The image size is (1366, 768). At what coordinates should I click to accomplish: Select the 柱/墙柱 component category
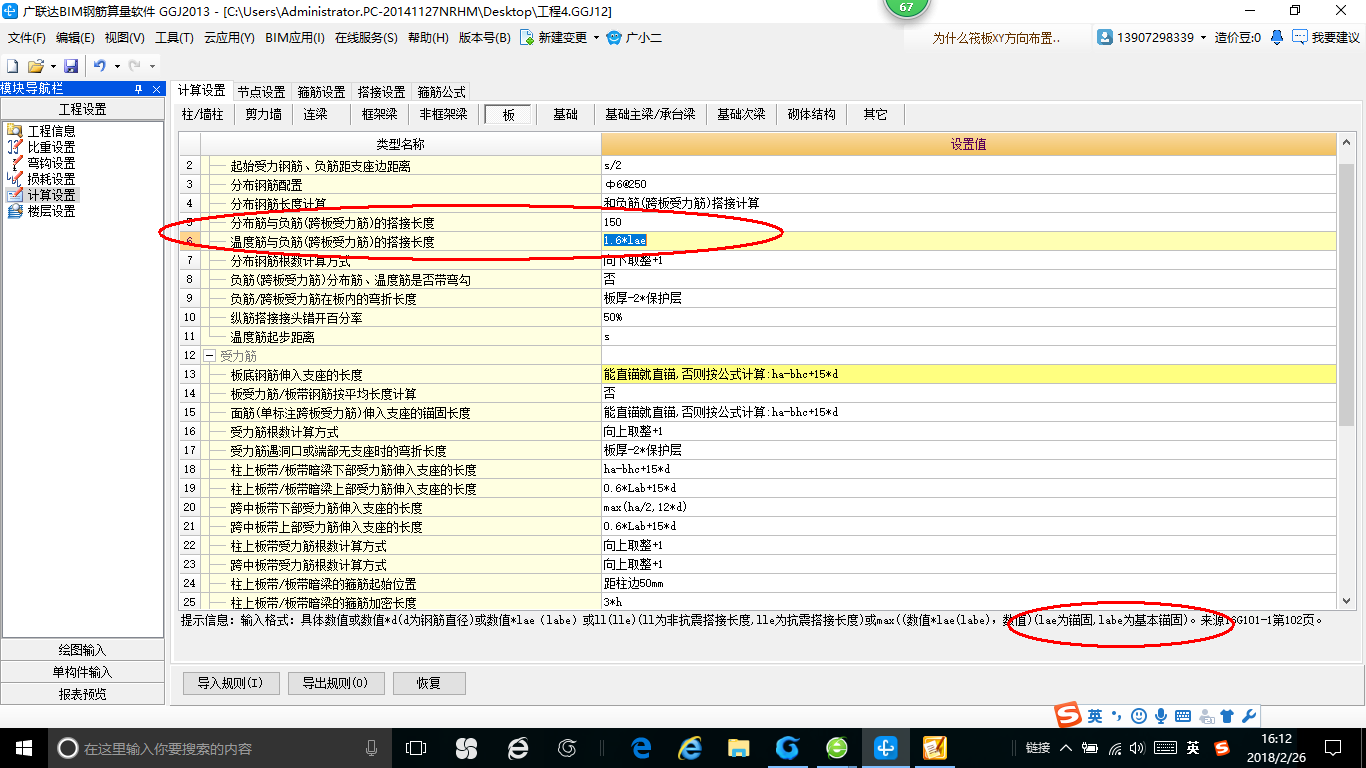203,114
